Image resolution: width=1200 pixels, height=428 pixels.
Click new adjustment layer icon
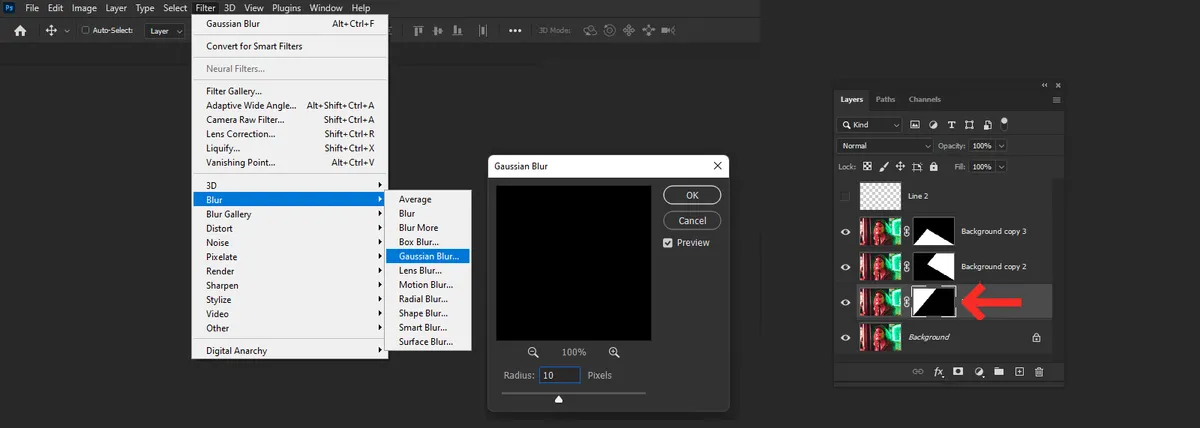point(978,372)
